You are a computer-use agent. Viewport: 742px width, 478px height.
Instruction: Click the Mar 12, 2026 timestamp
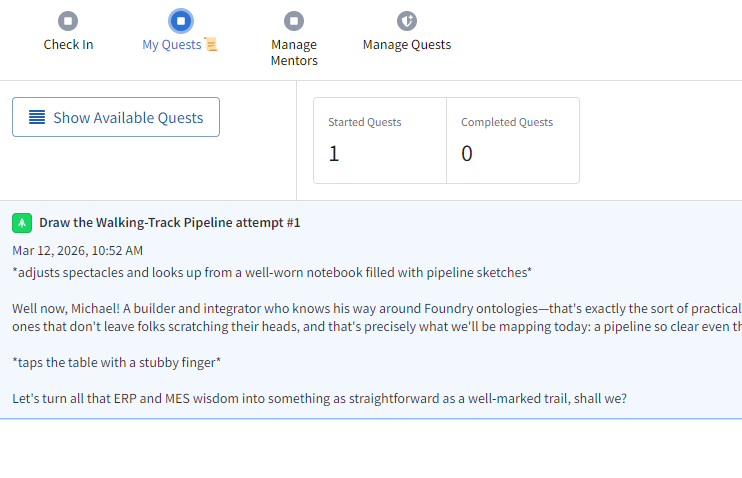tap(78, 250)
